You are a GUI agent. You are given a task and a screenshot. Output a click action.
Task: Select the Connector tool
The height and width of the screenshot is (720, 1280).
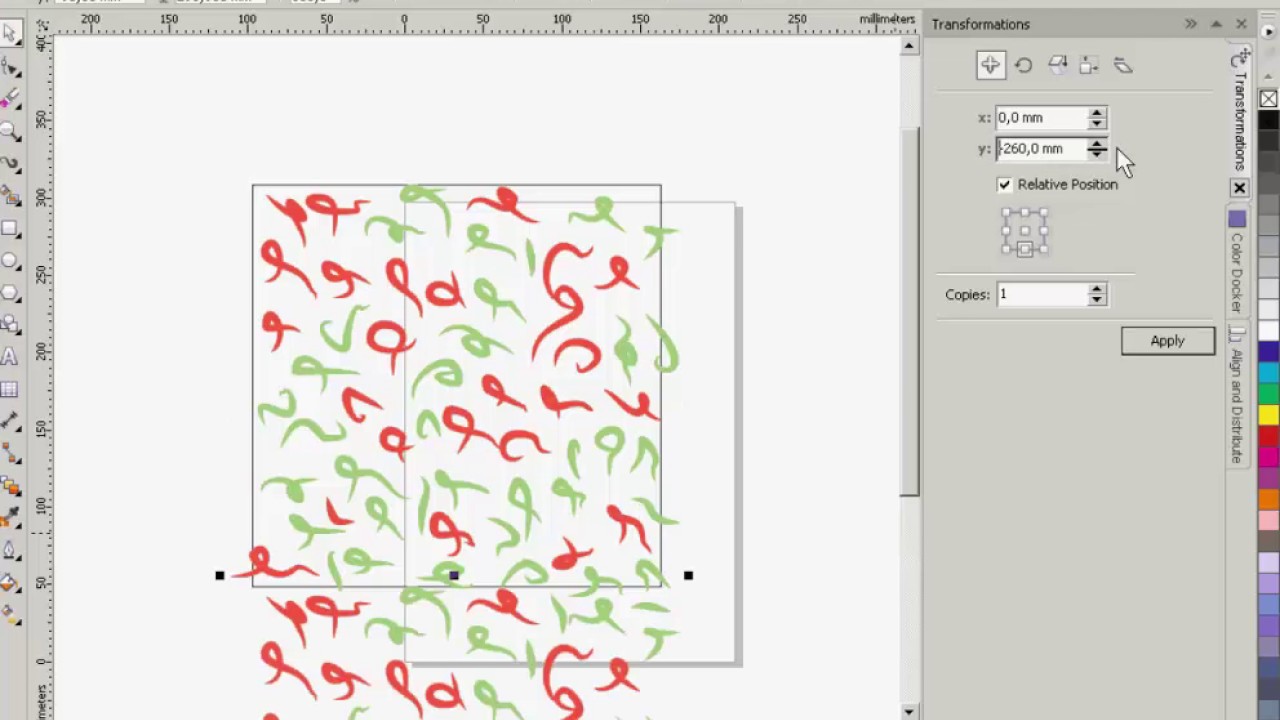click(10, 454)
